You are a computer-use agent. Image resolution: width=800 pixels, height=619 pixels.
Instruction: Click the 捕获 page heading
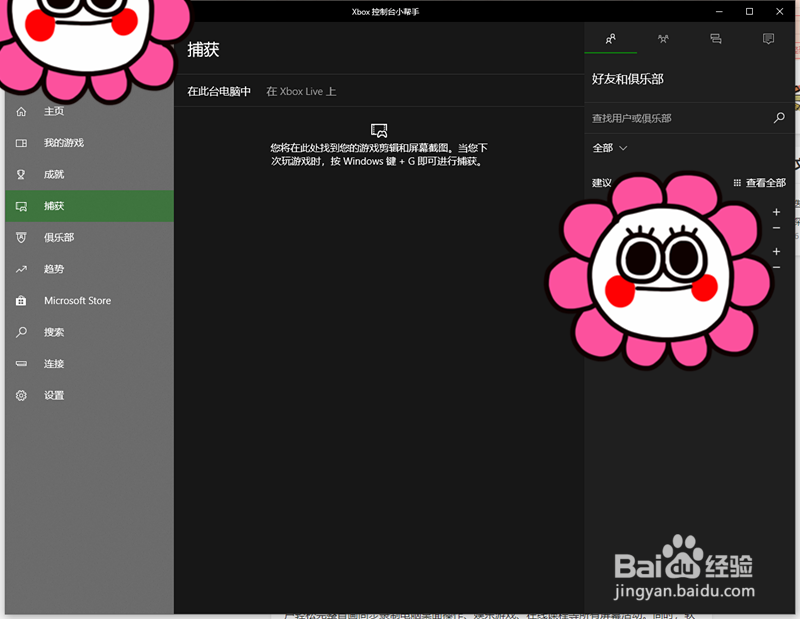click(x=203, y=49)
